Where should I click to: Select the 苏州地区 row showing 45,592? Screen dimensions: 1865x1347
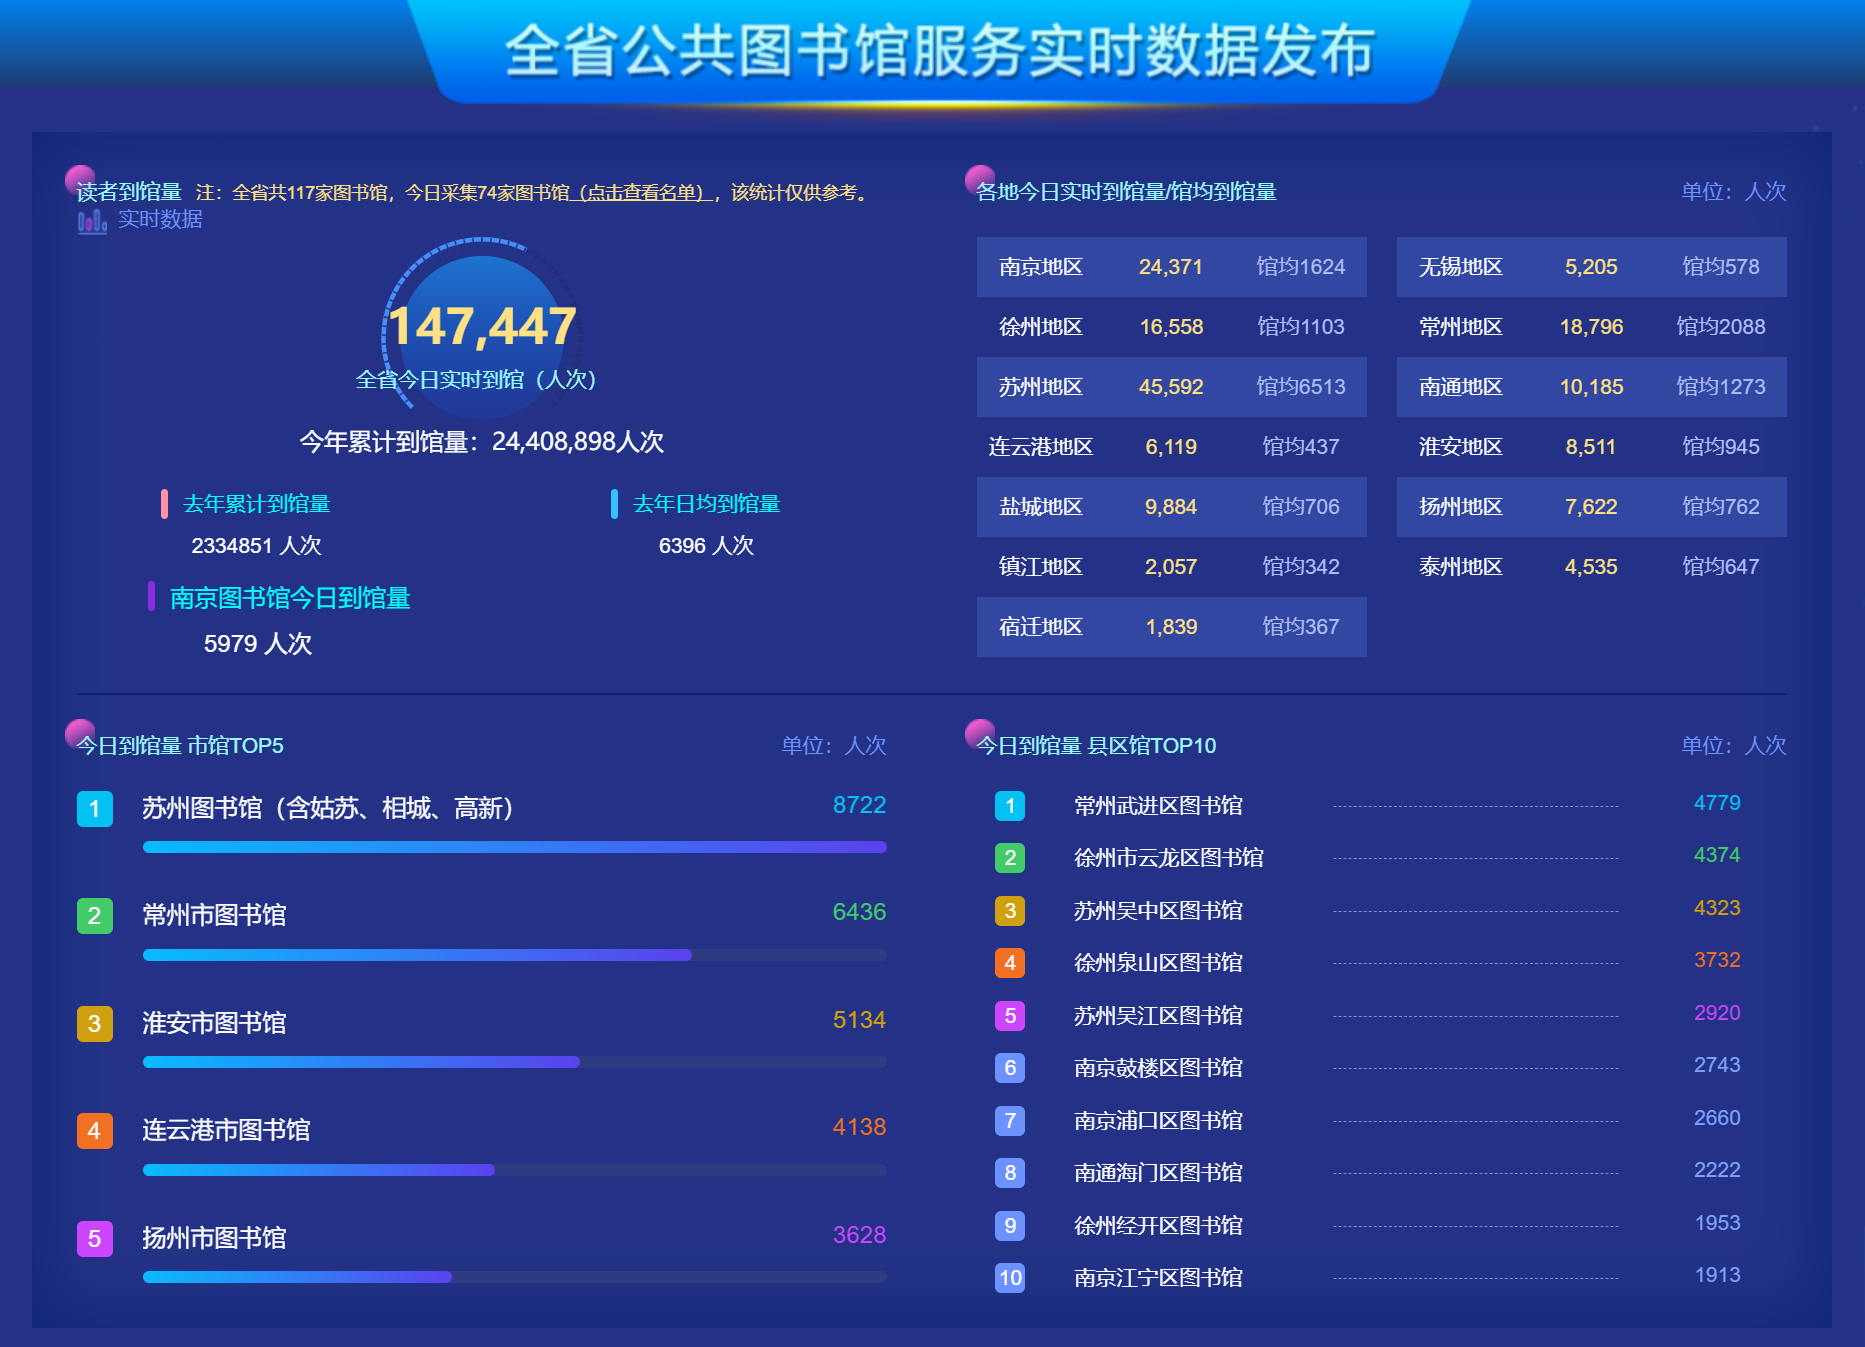(1171, 387)
